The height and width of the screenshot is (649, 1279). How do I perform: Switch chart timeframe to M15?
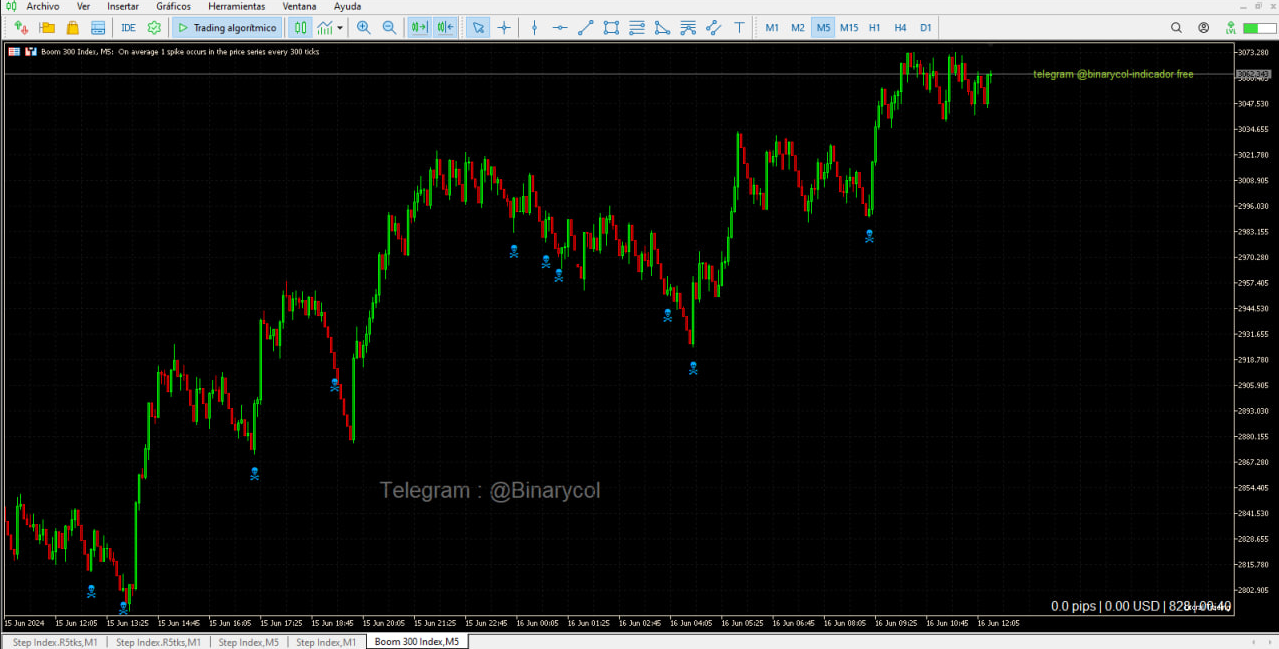coord(849,28)
